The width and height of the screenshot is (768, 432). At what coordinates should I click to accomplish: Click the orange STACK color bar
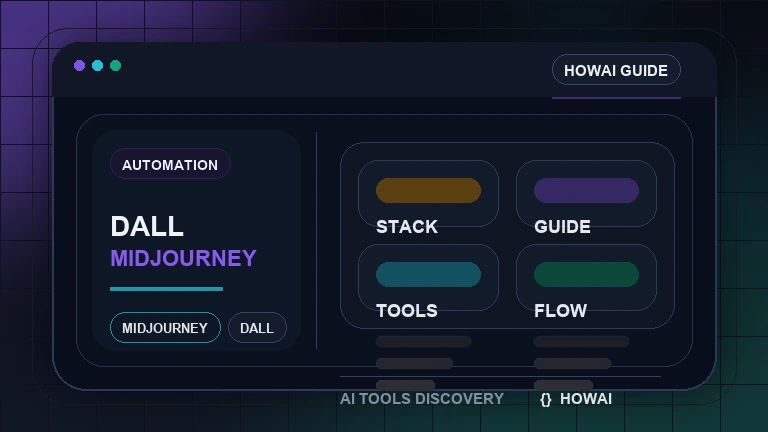pos(429,191)
